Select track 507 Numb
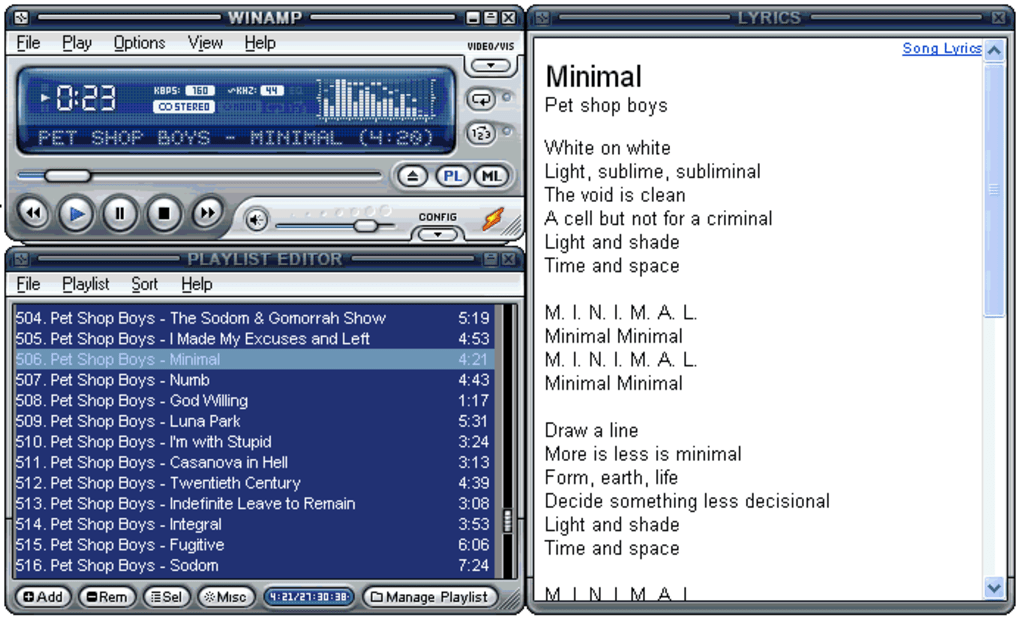 254,380
